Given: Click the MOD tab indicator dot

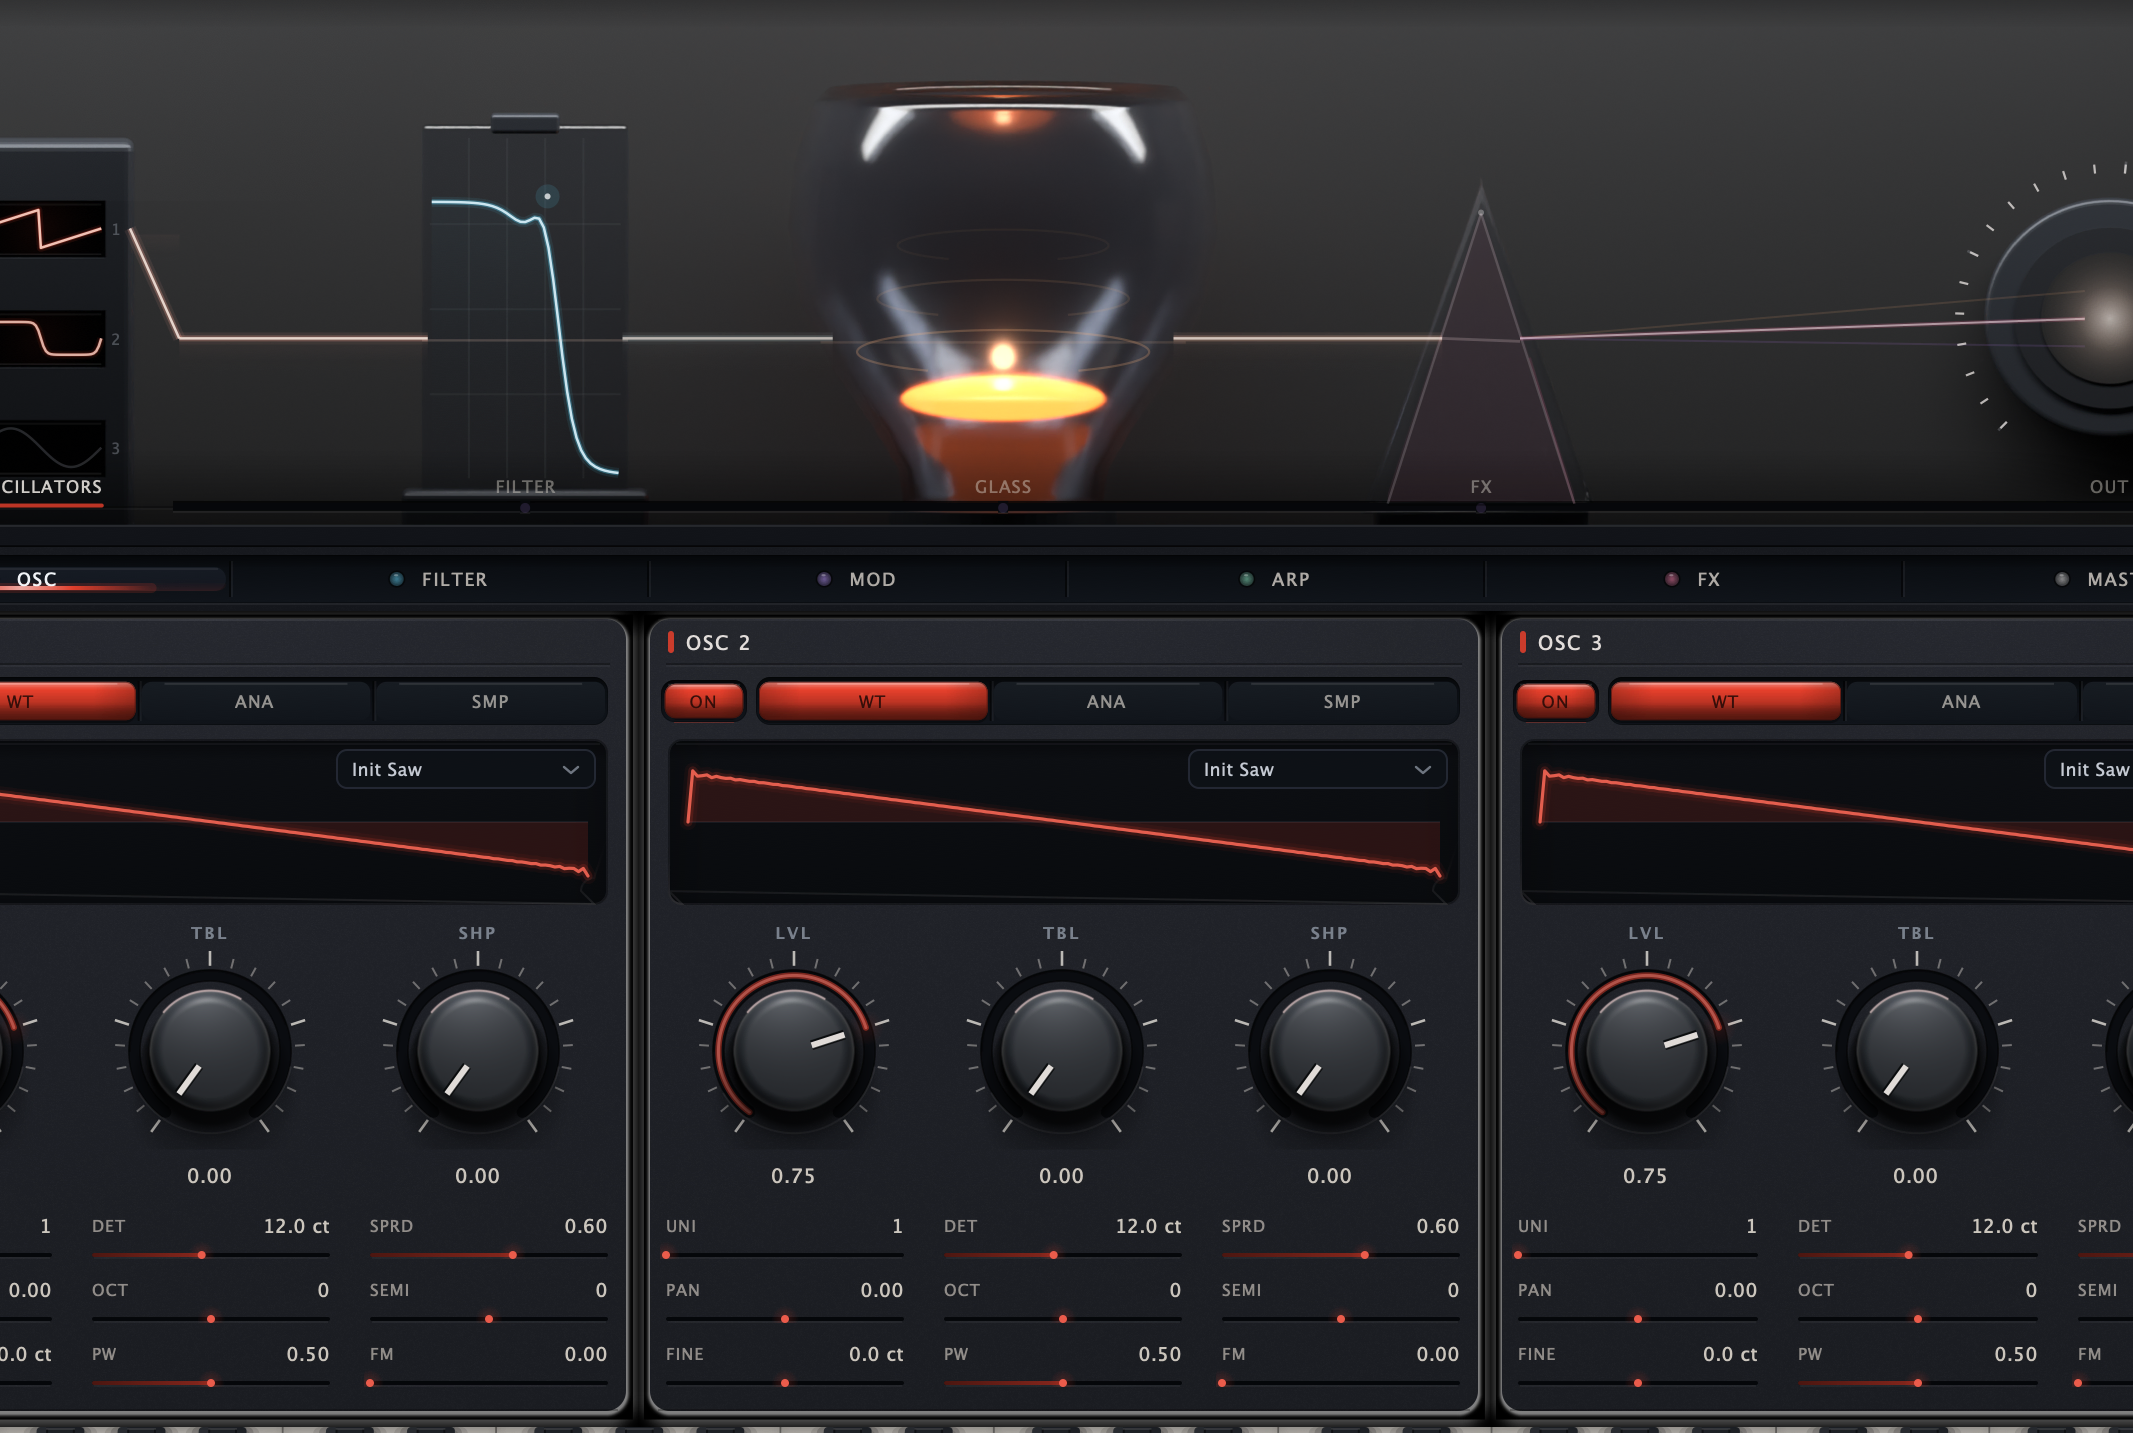Looking at the screenshot, I should click(824, 579).
